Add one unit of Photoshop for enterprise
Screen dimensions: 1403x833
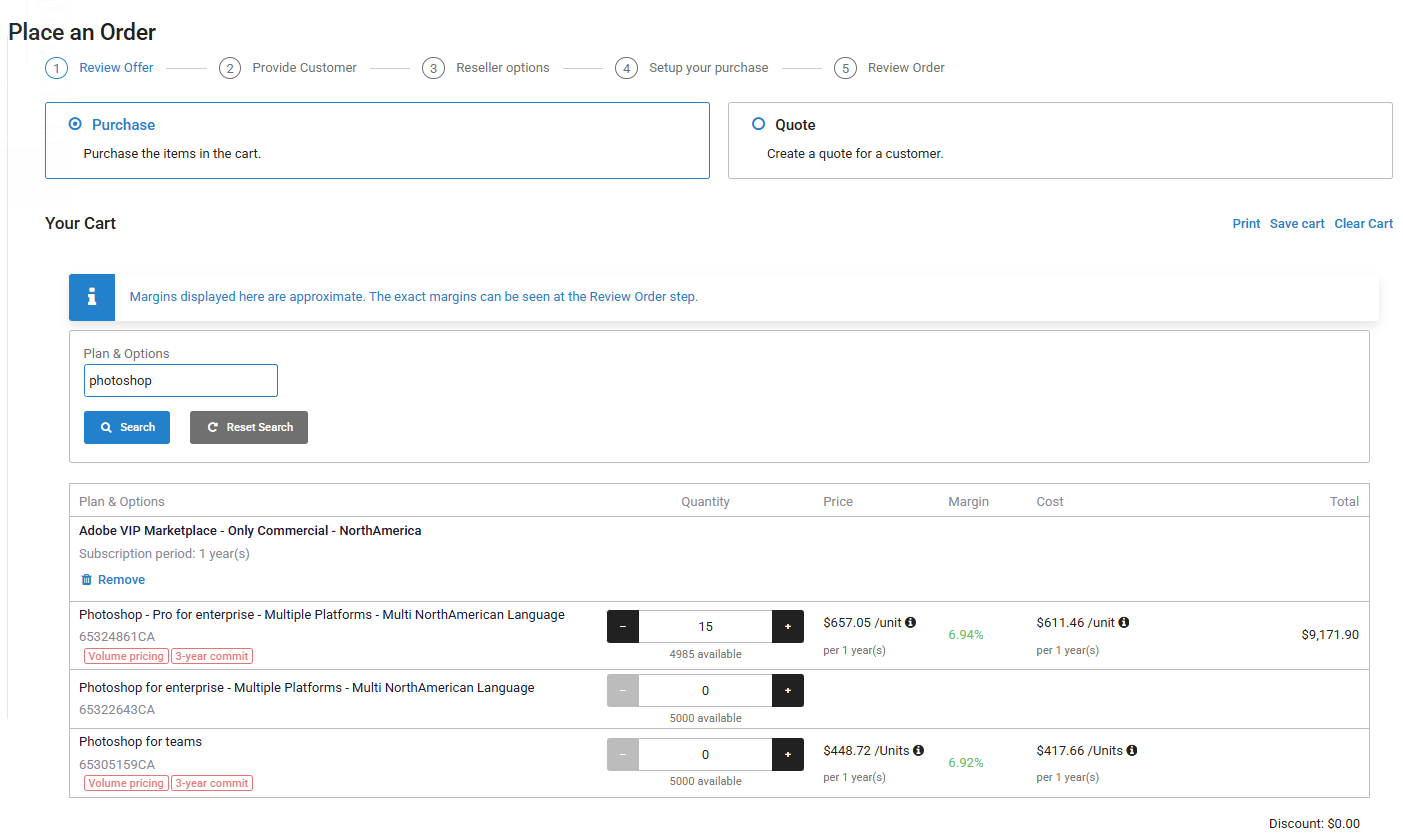pos(787,691)
